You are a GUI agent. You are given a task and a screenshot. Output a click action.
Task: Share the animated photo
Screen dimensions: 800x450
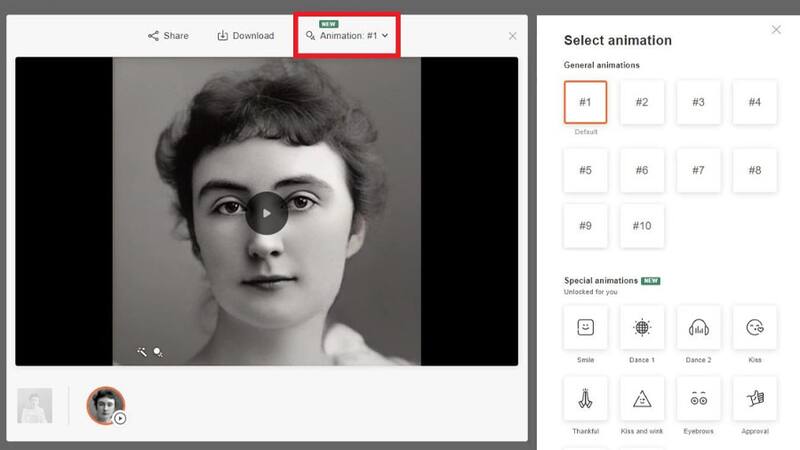pos(168,36)
